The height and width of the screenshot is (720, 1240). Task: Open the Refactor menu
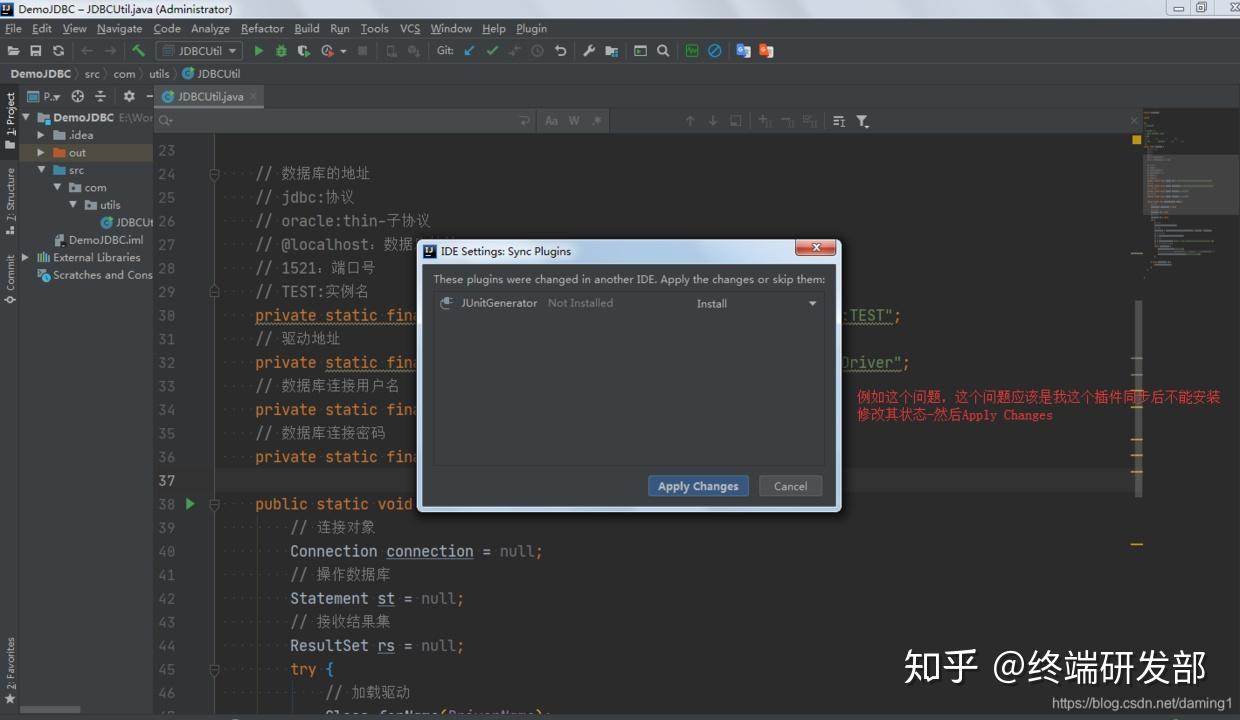pos(262,29)
